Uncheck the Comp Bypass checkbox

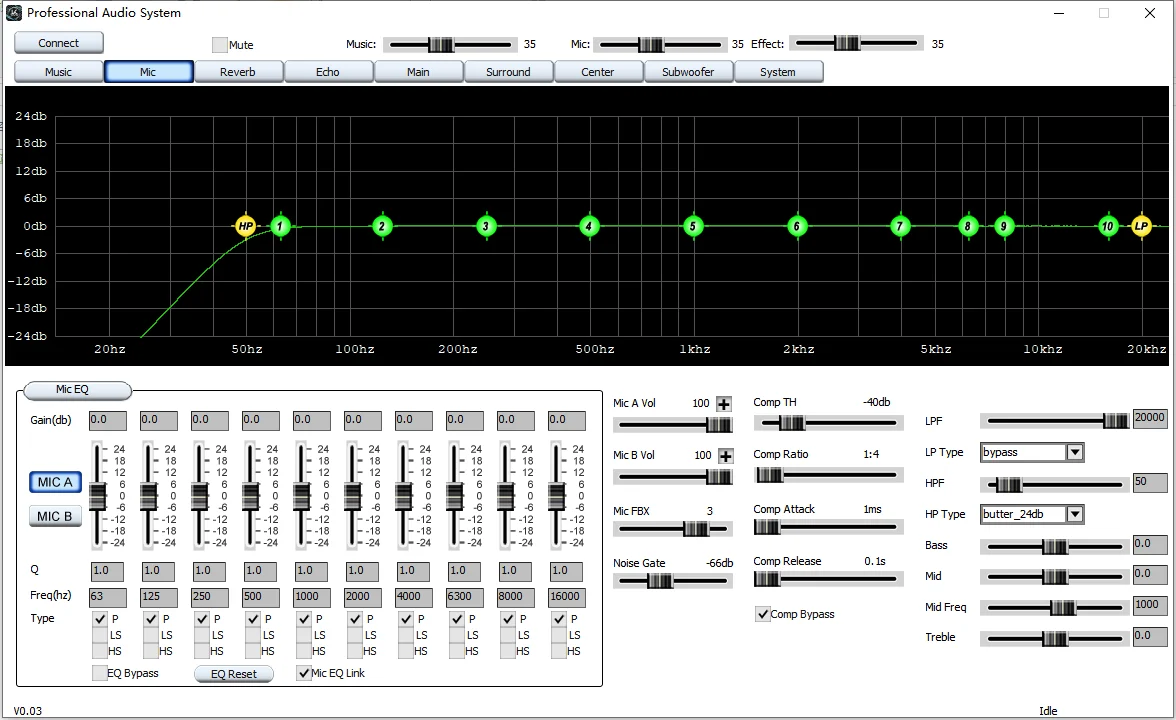(x=763, y=614)
